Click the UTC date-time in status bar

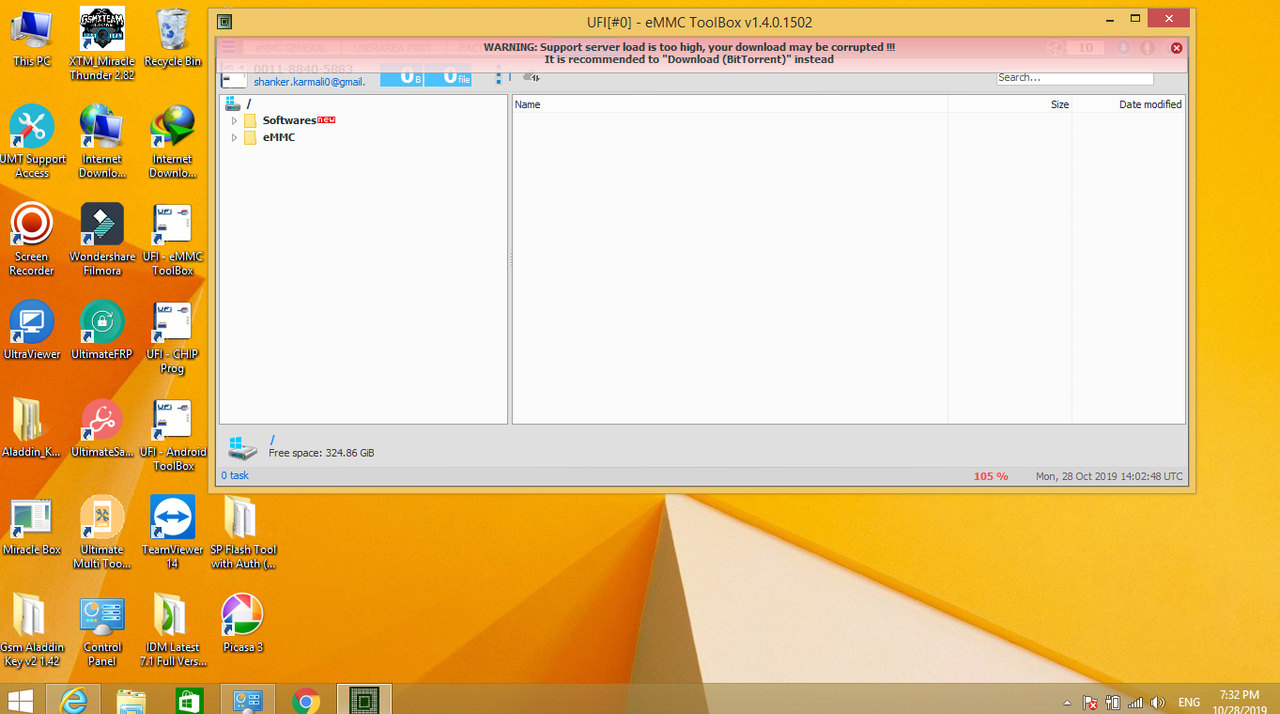1109,476
